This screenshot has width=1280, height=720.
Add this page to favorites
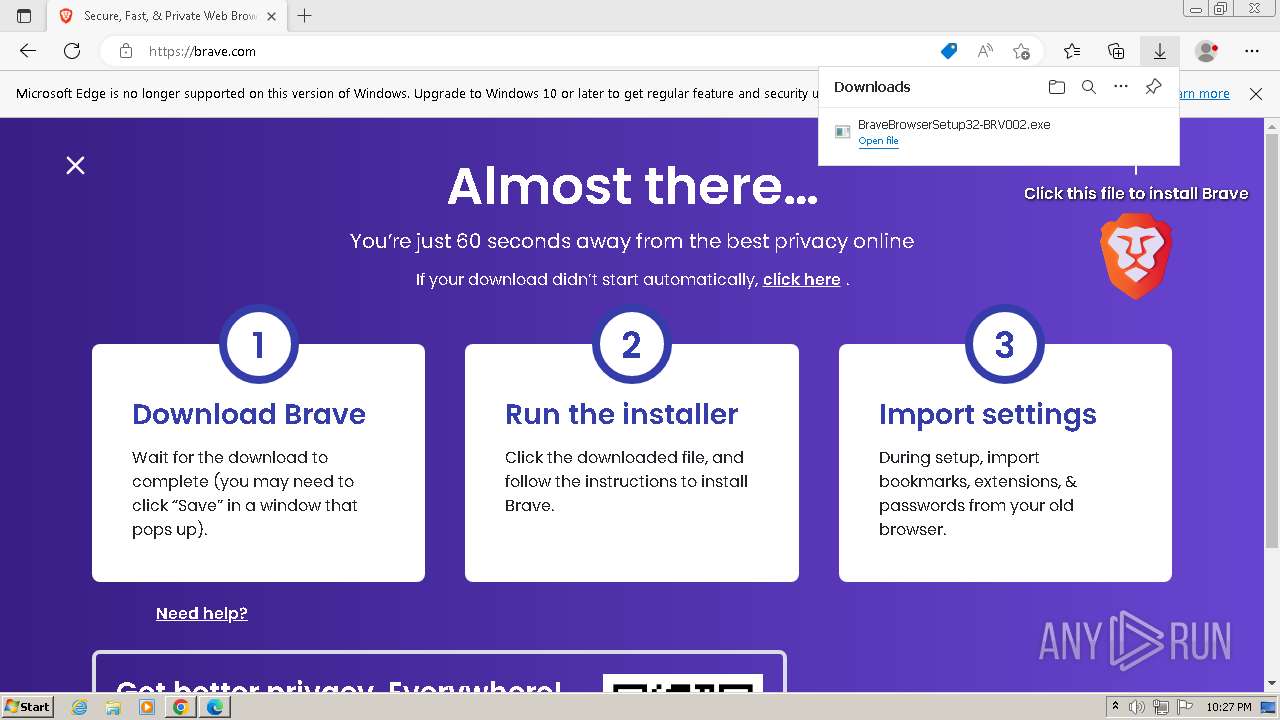click(x=1021, y=51)
